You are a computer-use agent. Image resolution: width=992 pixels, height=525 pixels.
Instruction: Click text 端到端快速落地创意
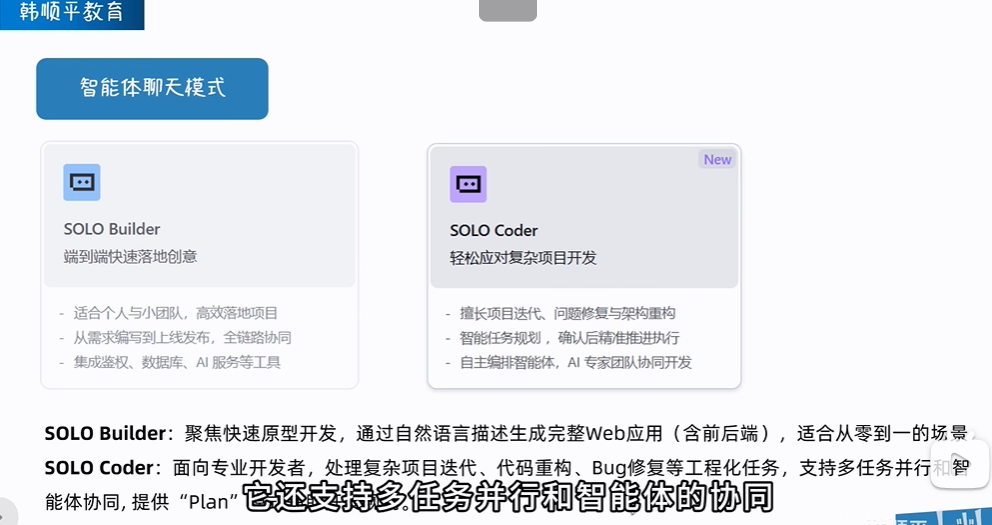click(x=130, y=257)
